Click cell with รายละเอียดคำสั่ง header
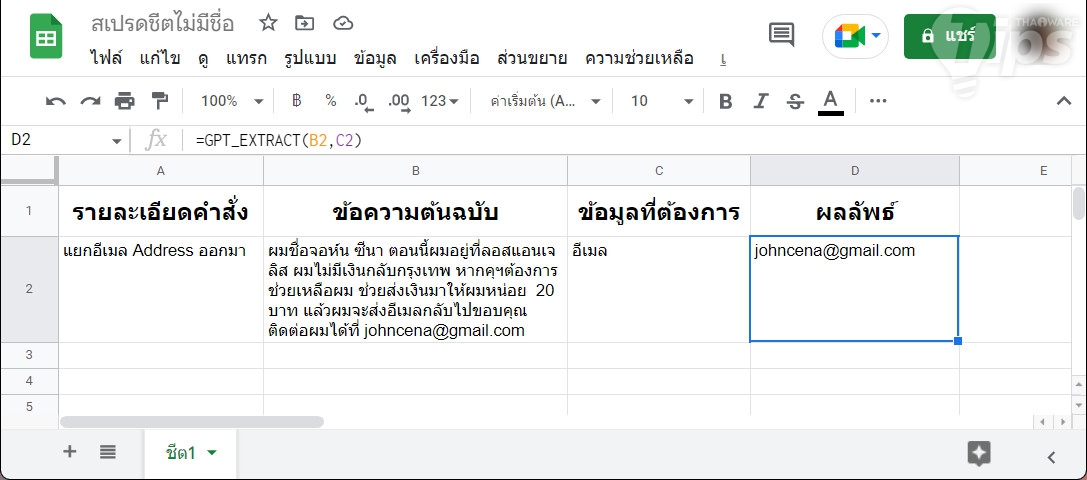 [161, 211]
